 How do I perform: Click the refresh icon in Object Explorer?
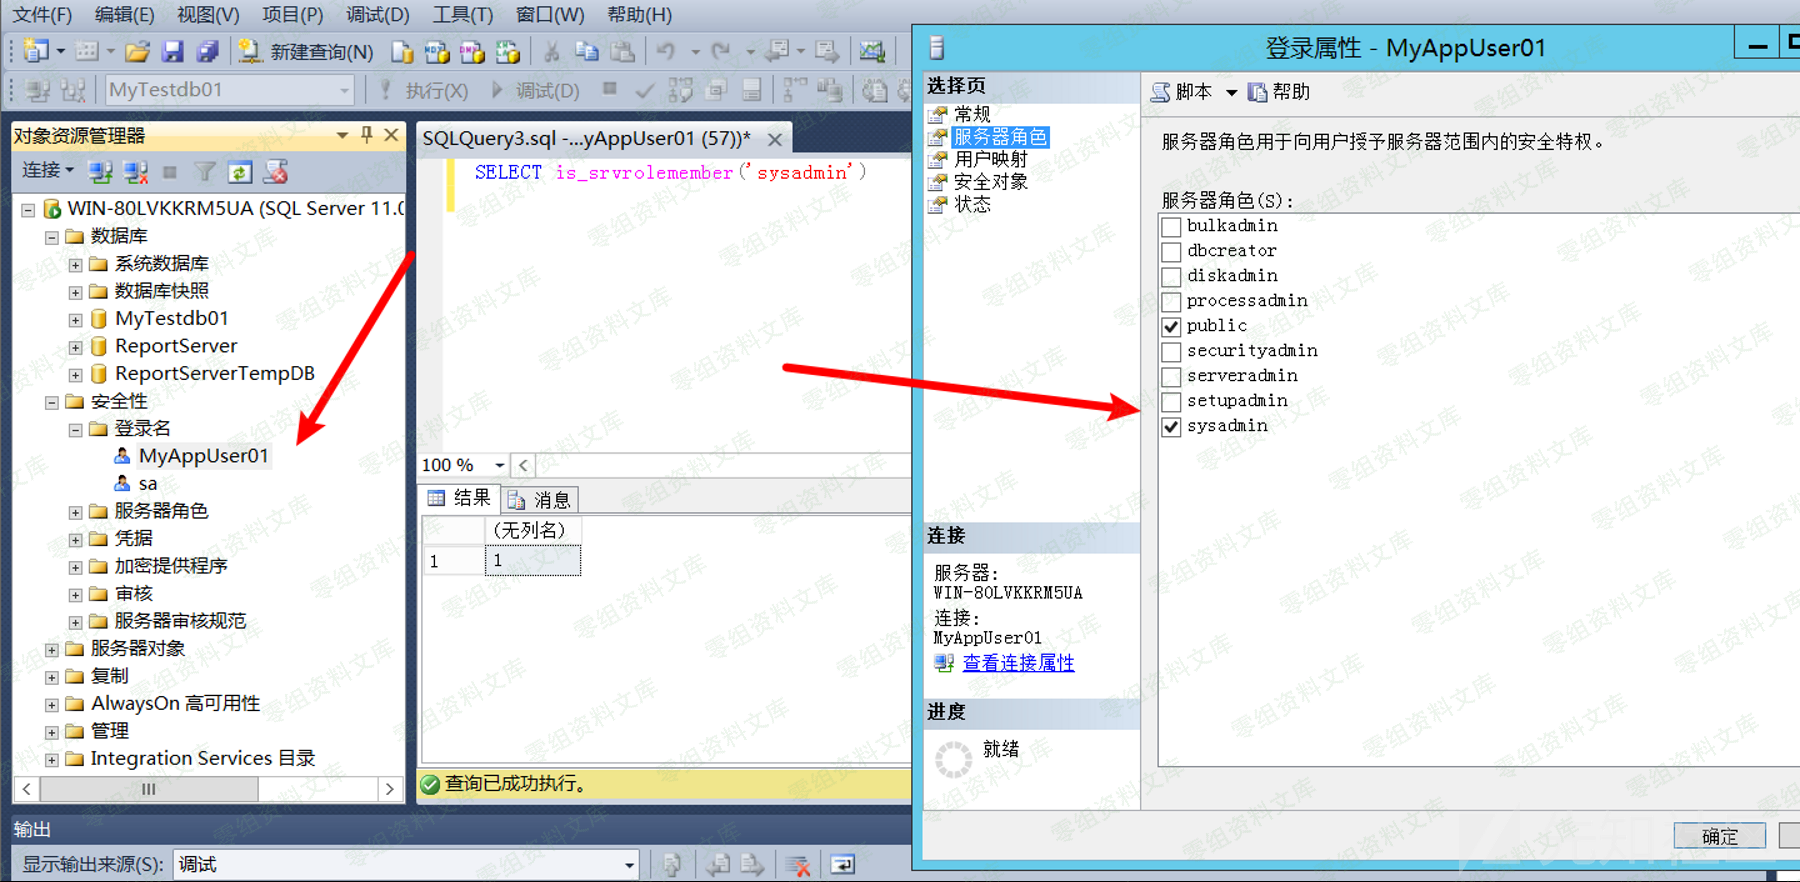coord(240,172)
